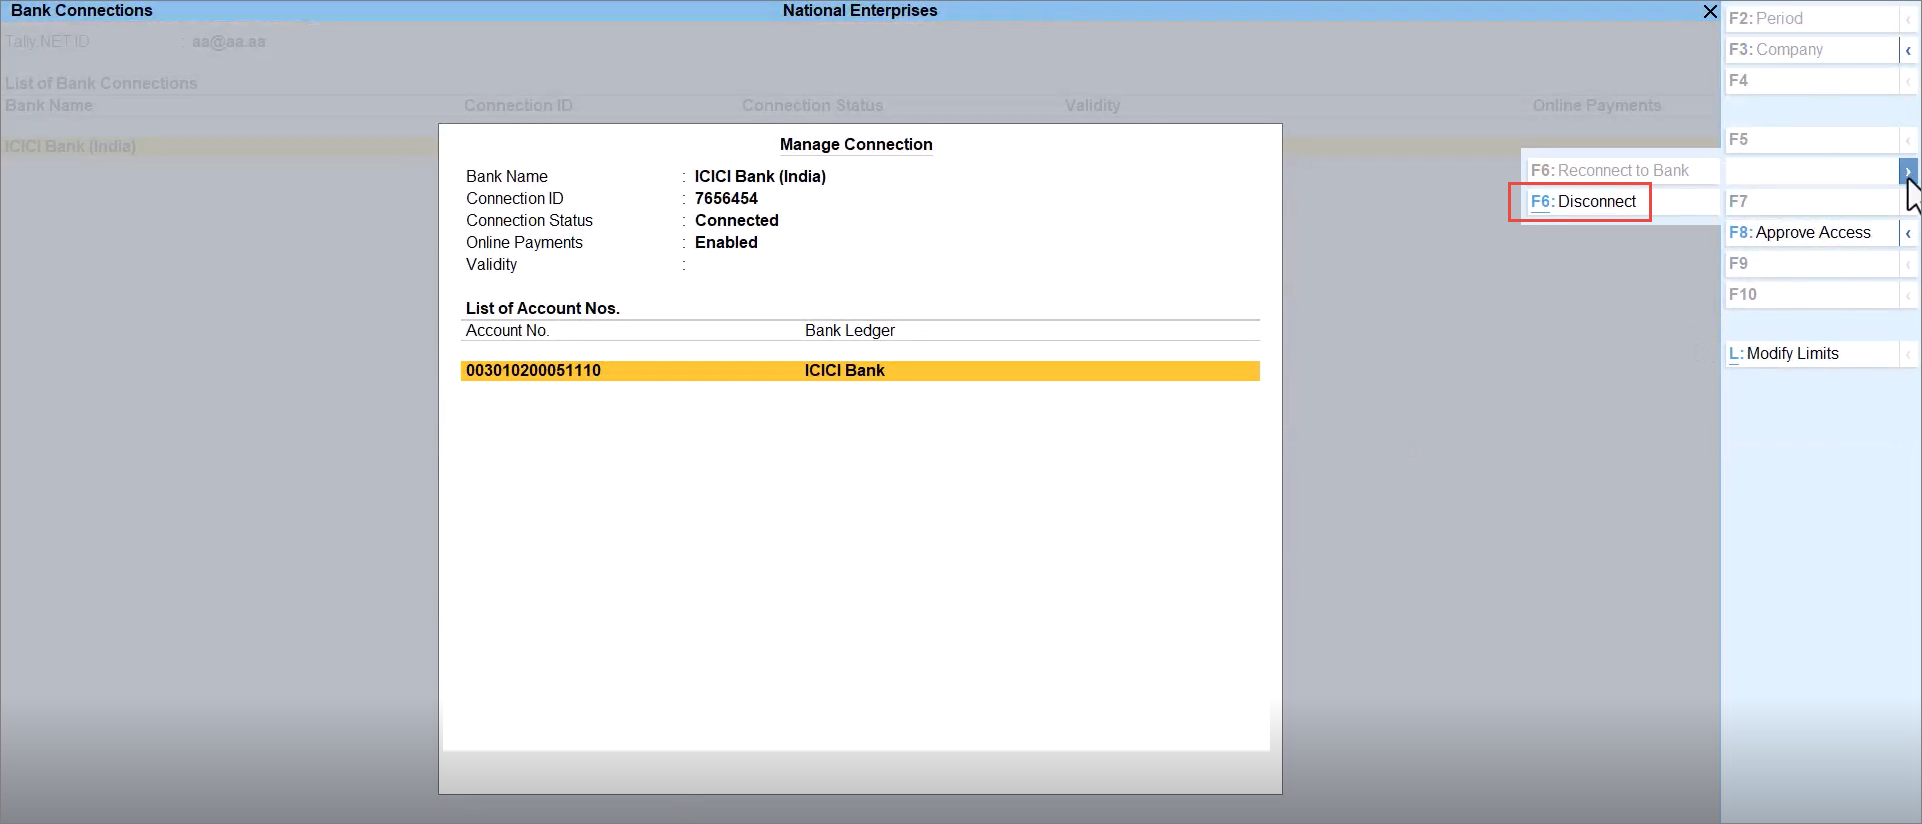Expand the chevron next to F5
Image resolution: width=1922 pixels, height=824 pixels.
pos(1908,140)
